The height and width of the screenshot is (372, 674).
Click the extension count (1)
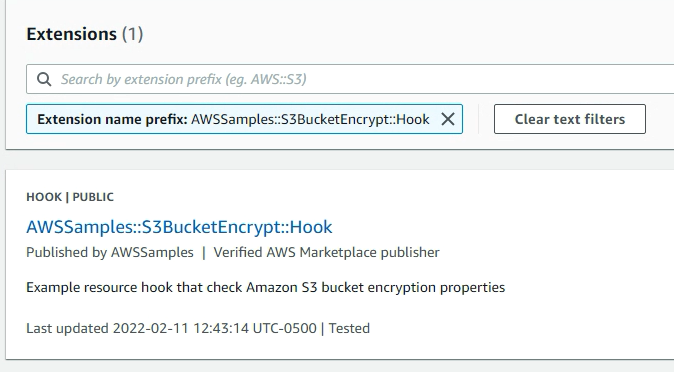(x=132, y=34)
